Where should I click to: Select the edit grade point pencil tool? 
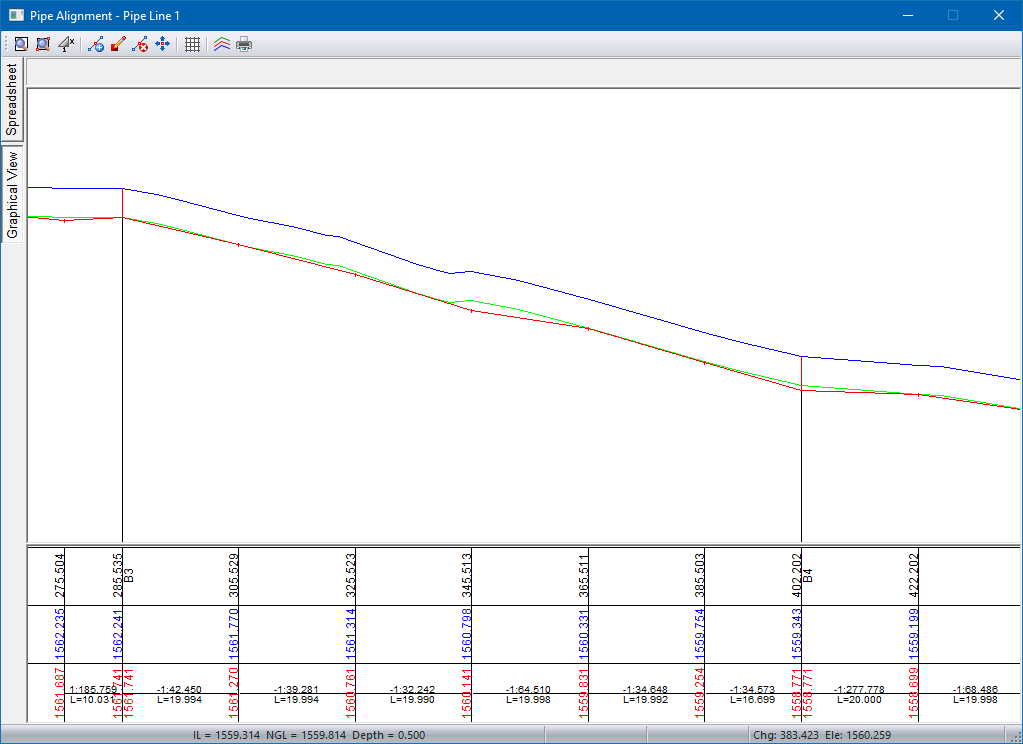pos(118,44)
